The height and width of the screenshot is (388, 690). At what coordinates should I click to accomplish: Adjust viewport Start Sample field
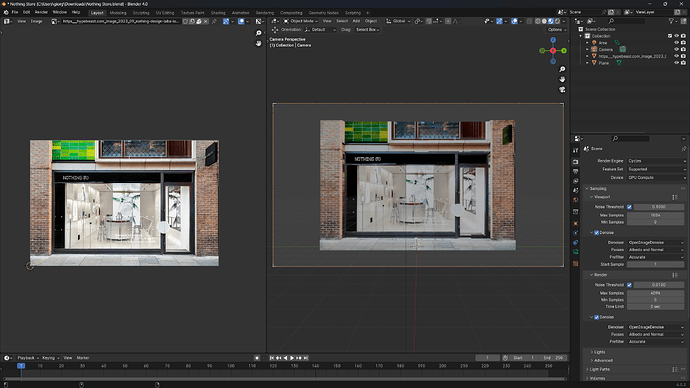[x=655, y=264]
